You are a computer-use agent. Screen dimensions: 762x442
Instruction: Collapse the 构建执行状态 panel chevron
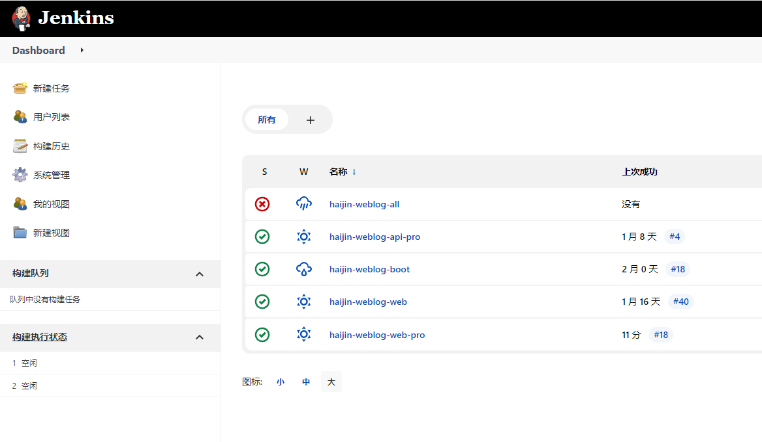[199, 338]
